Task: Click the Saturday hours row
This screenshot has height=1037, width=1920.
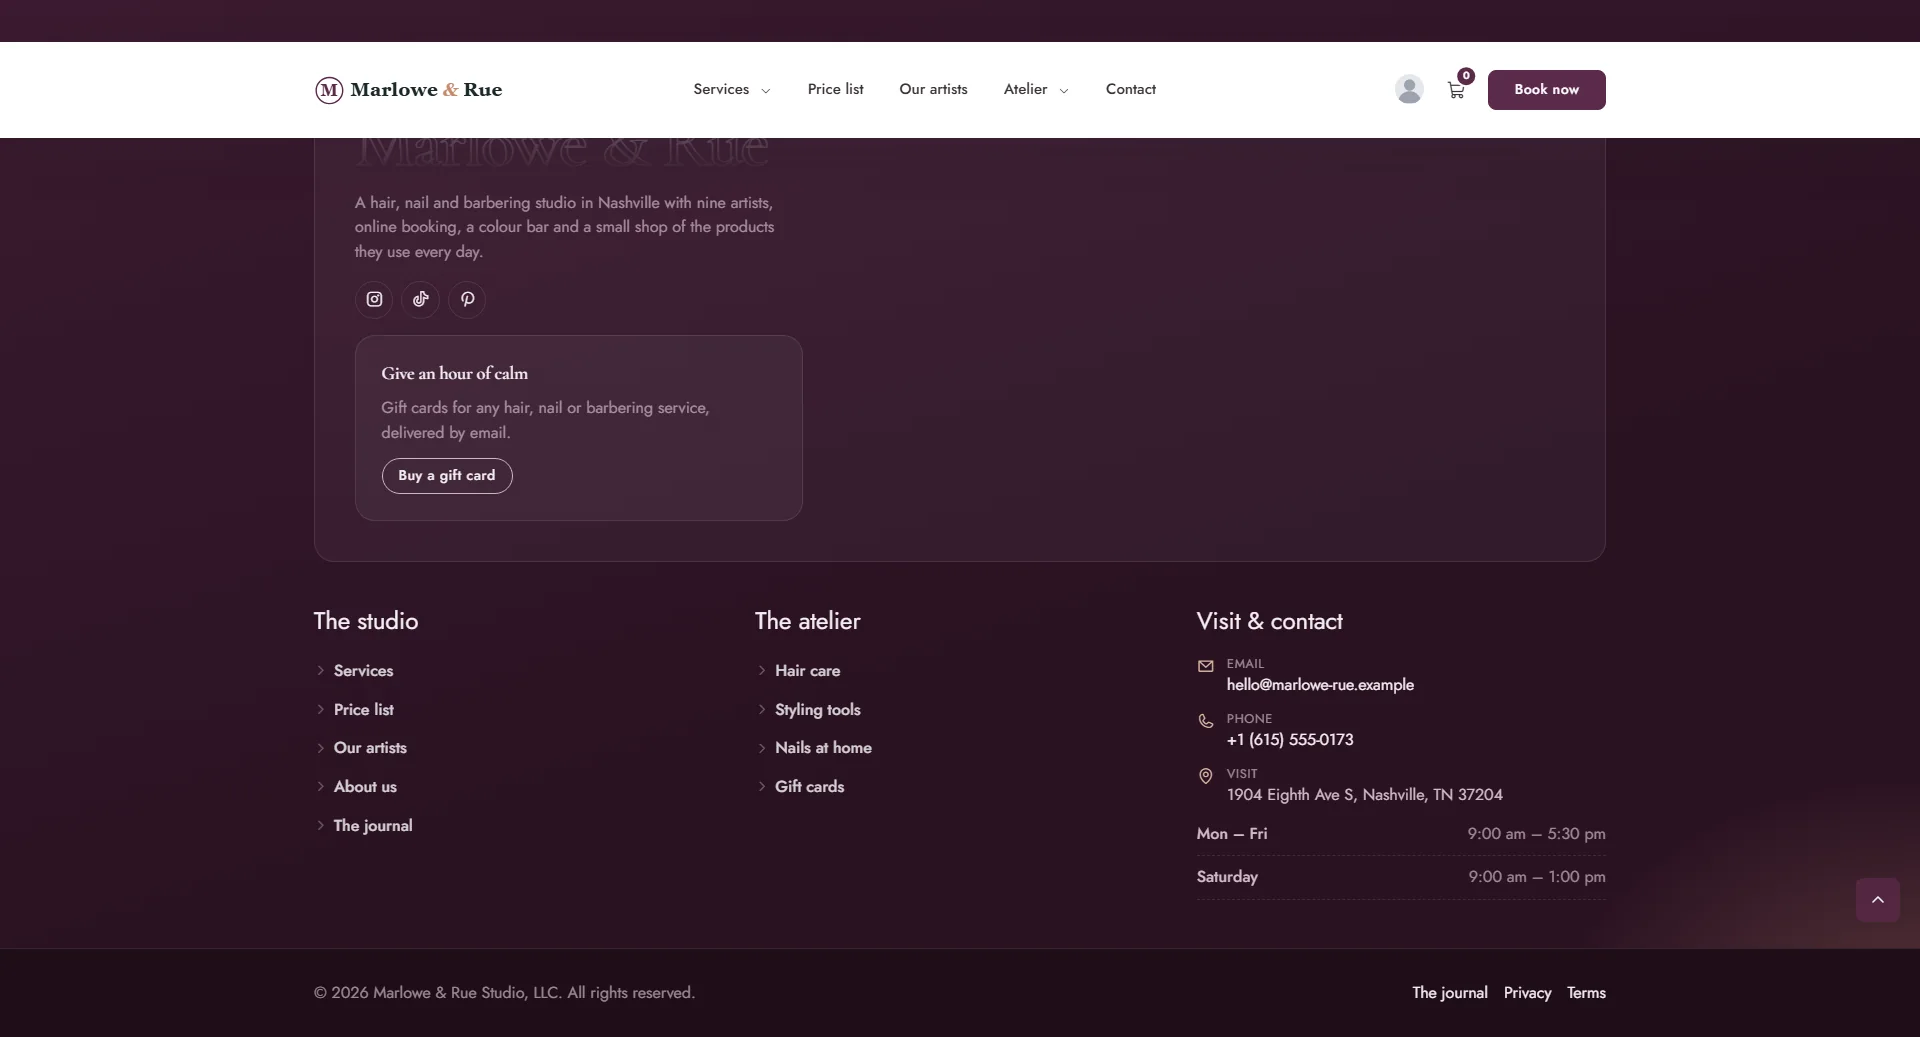Action: 1401,877
